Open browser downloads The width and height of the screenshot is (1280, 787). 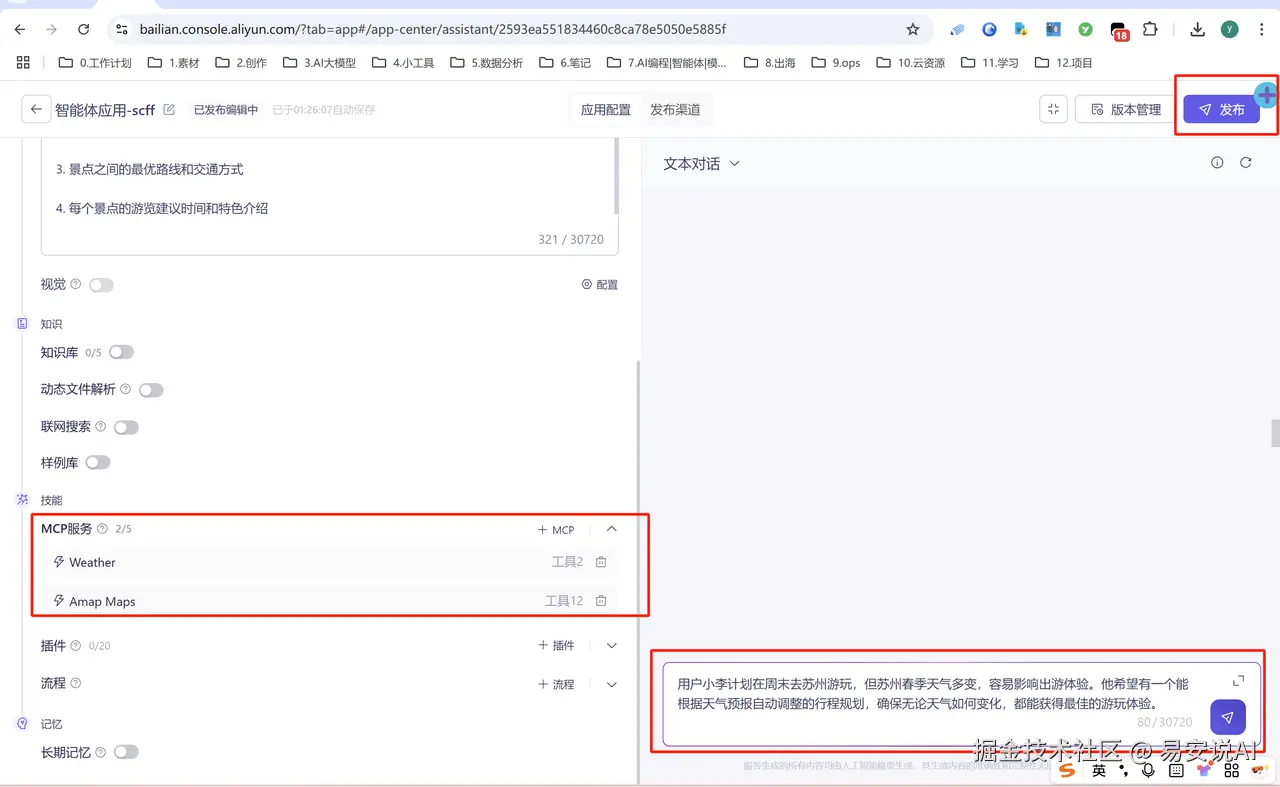pyautogui.click(x=1197, y=29)
